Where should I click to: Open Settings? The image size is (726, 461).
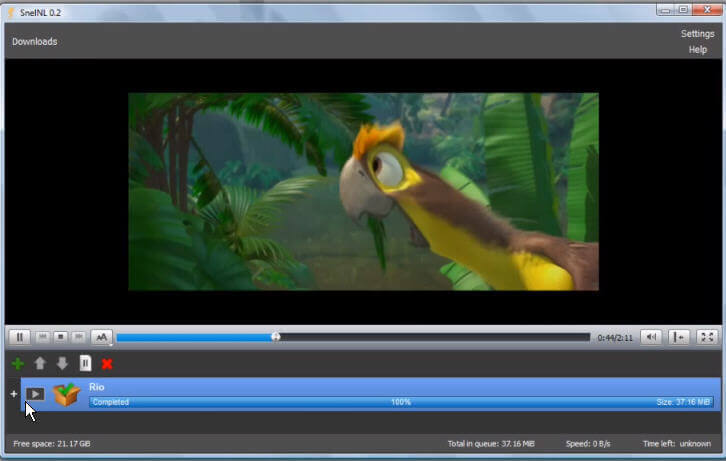click(x=697, y=34)
